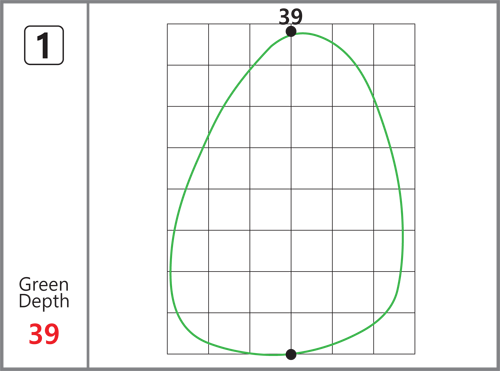Click inside the green near its wide bottom
Image resolution: width=500 pixels, height=371 pixels.
[287, 300]
